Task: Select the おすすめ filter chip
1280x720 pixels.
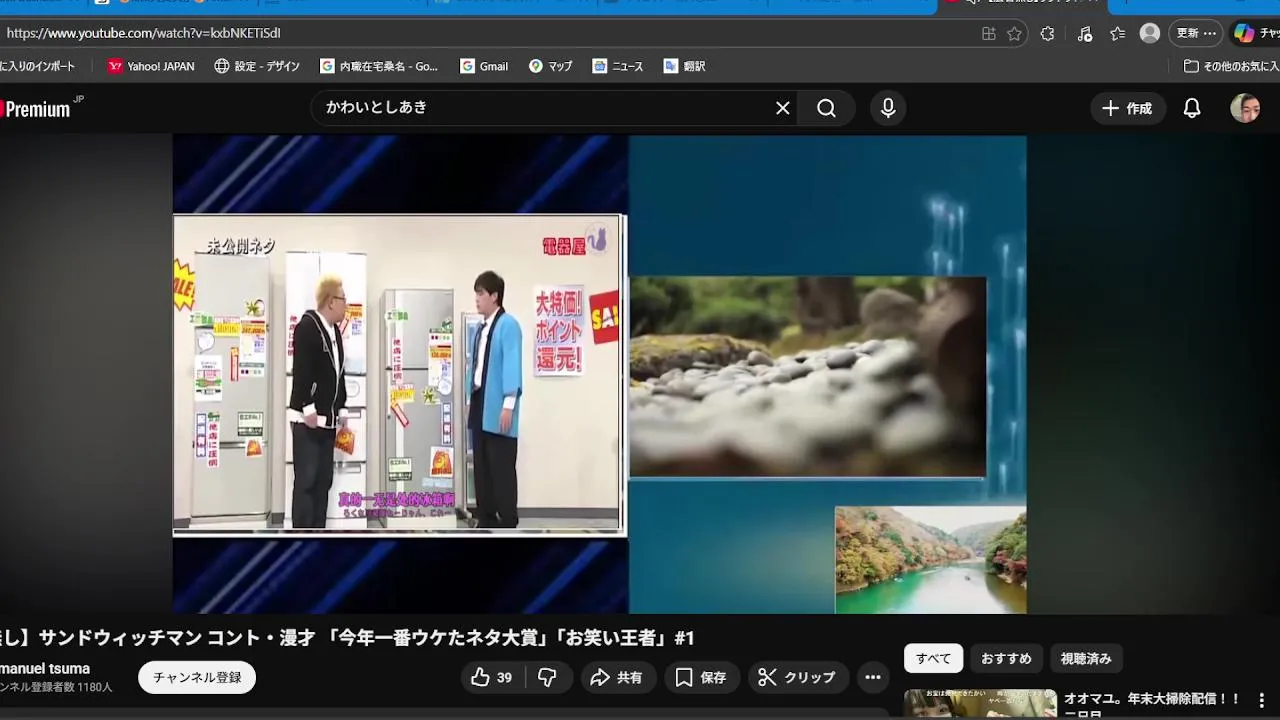Action: click(x=1006, y=658)
